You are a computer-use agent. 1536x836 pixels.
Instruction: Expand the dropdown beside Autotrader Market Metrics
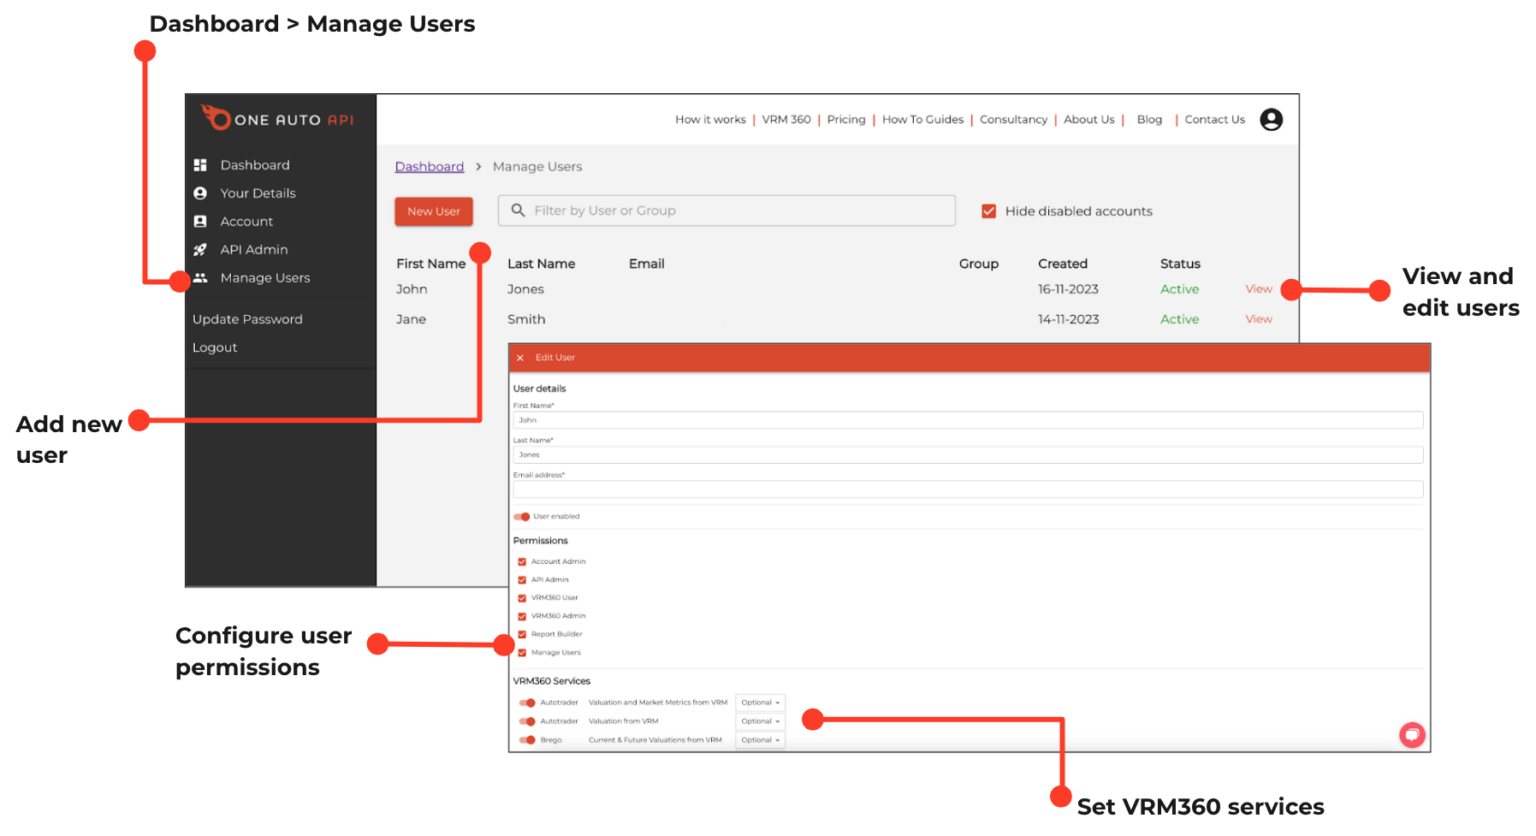coord(760,703)
